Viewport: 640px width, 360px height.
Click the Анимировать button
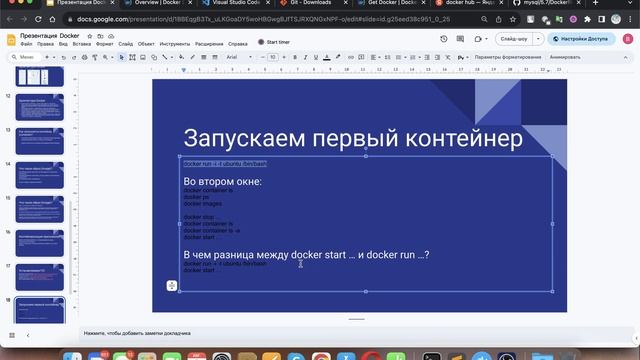[565, 58]
